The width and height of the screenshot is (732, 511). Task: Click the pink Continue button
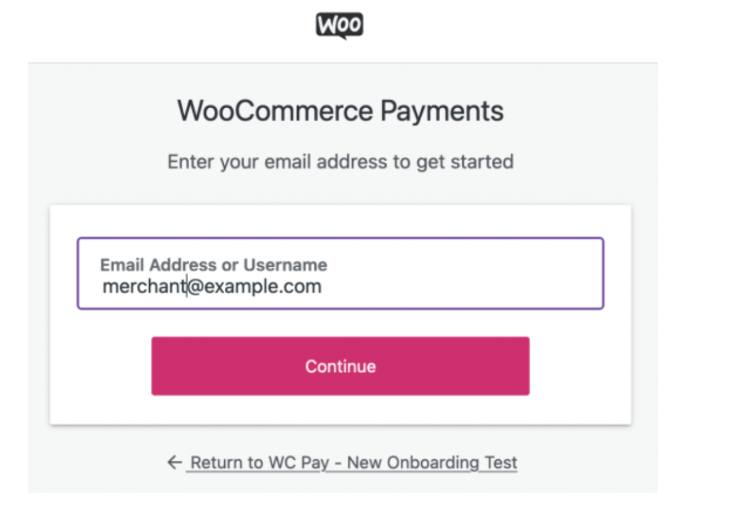[340, 366]
